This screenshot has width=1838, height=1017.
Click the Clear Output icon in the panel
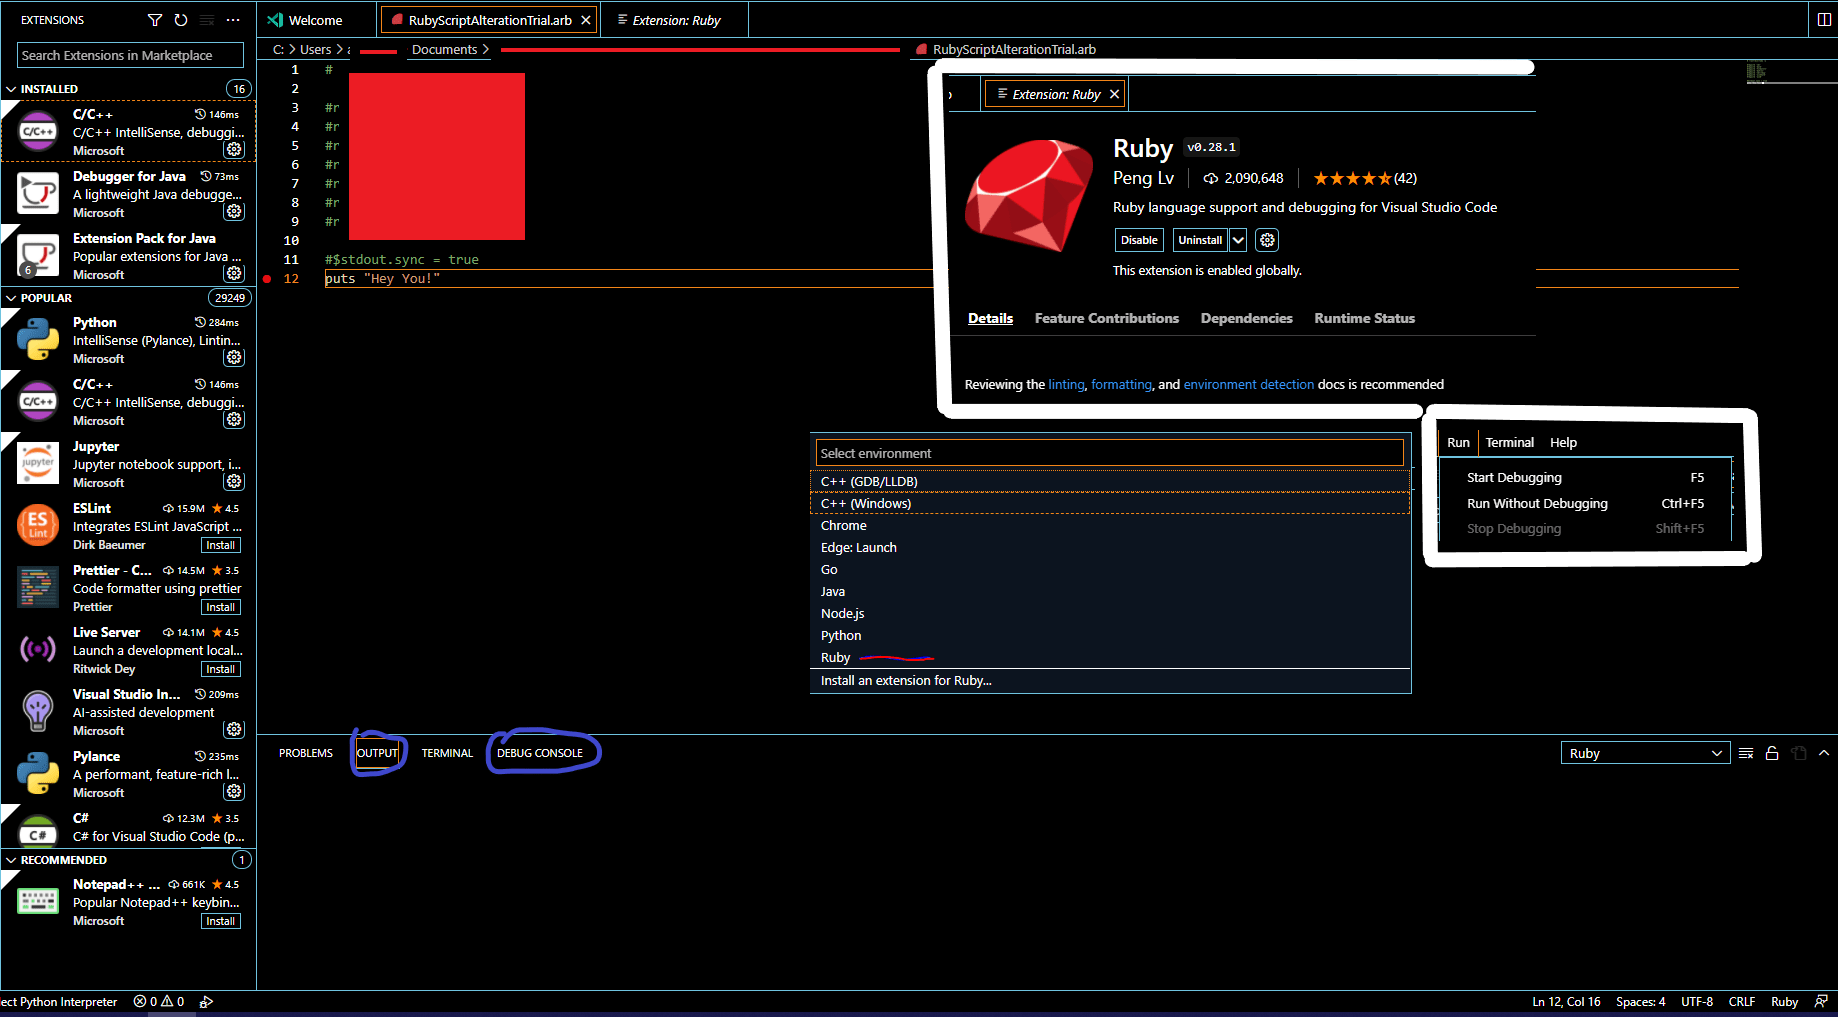(x=1746, y=752)
